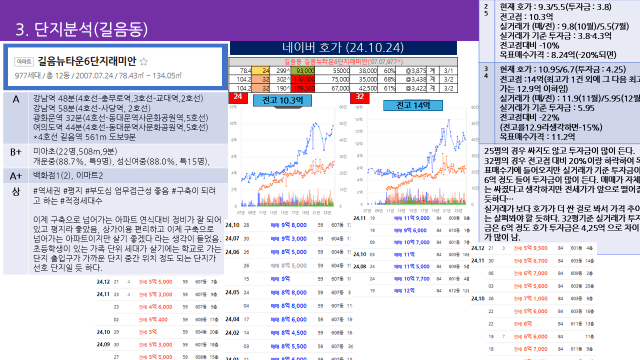Click the line 현재 호가 : 9.3/5.5(투자금 : 3.8)
640x360 pixels.
[556, 7]
